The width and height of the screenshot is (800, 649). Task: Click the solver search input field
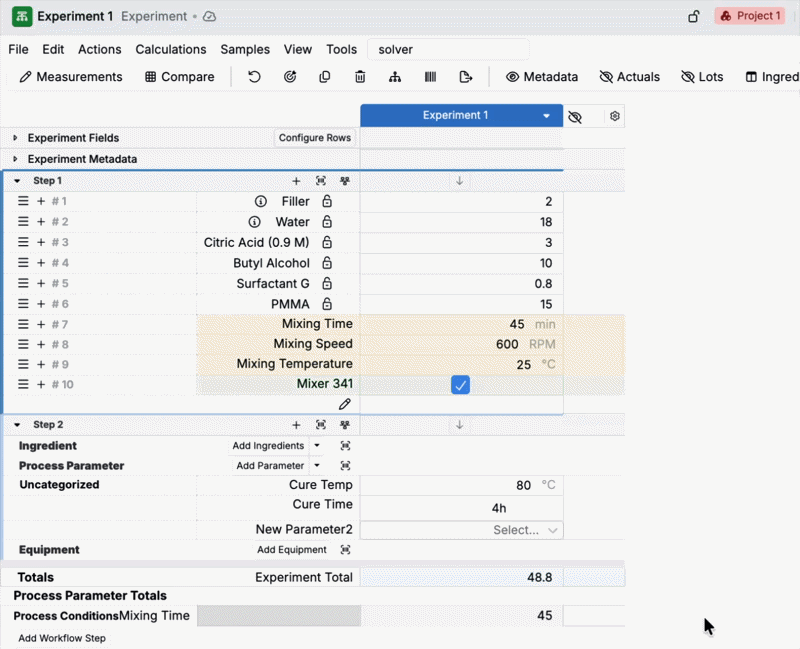click(448, 49)
